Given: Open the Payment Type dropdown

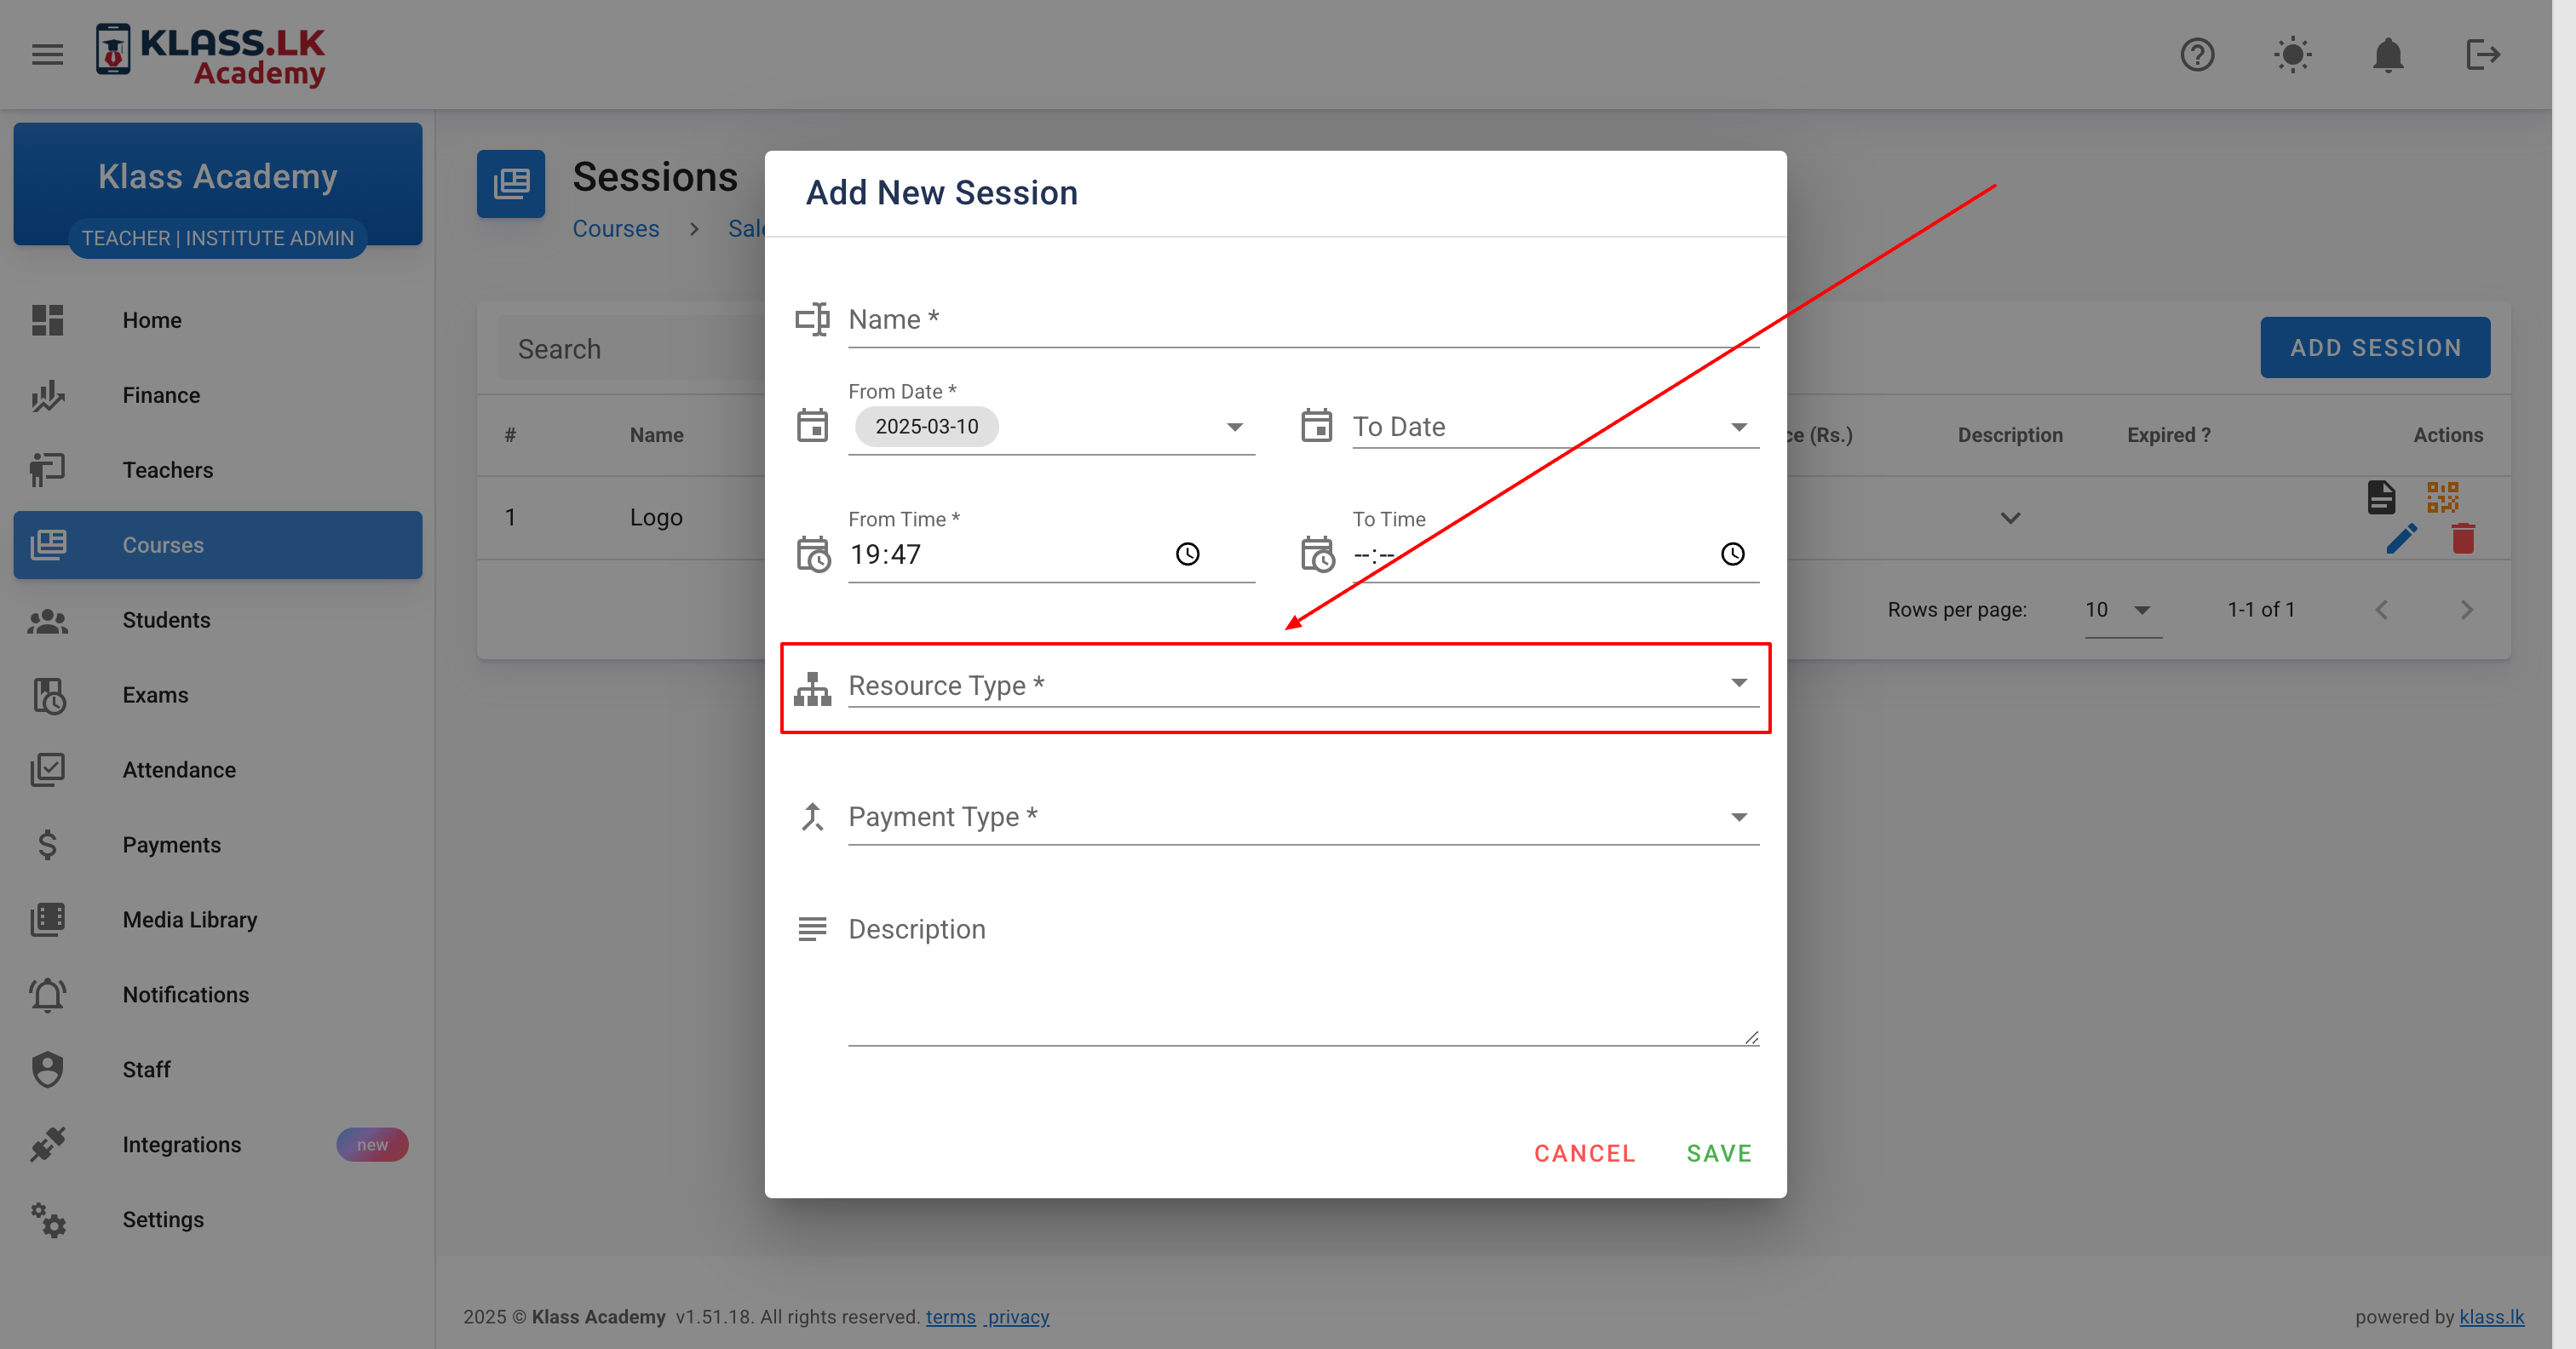Looking at the screenshot, I should 1302,817.
